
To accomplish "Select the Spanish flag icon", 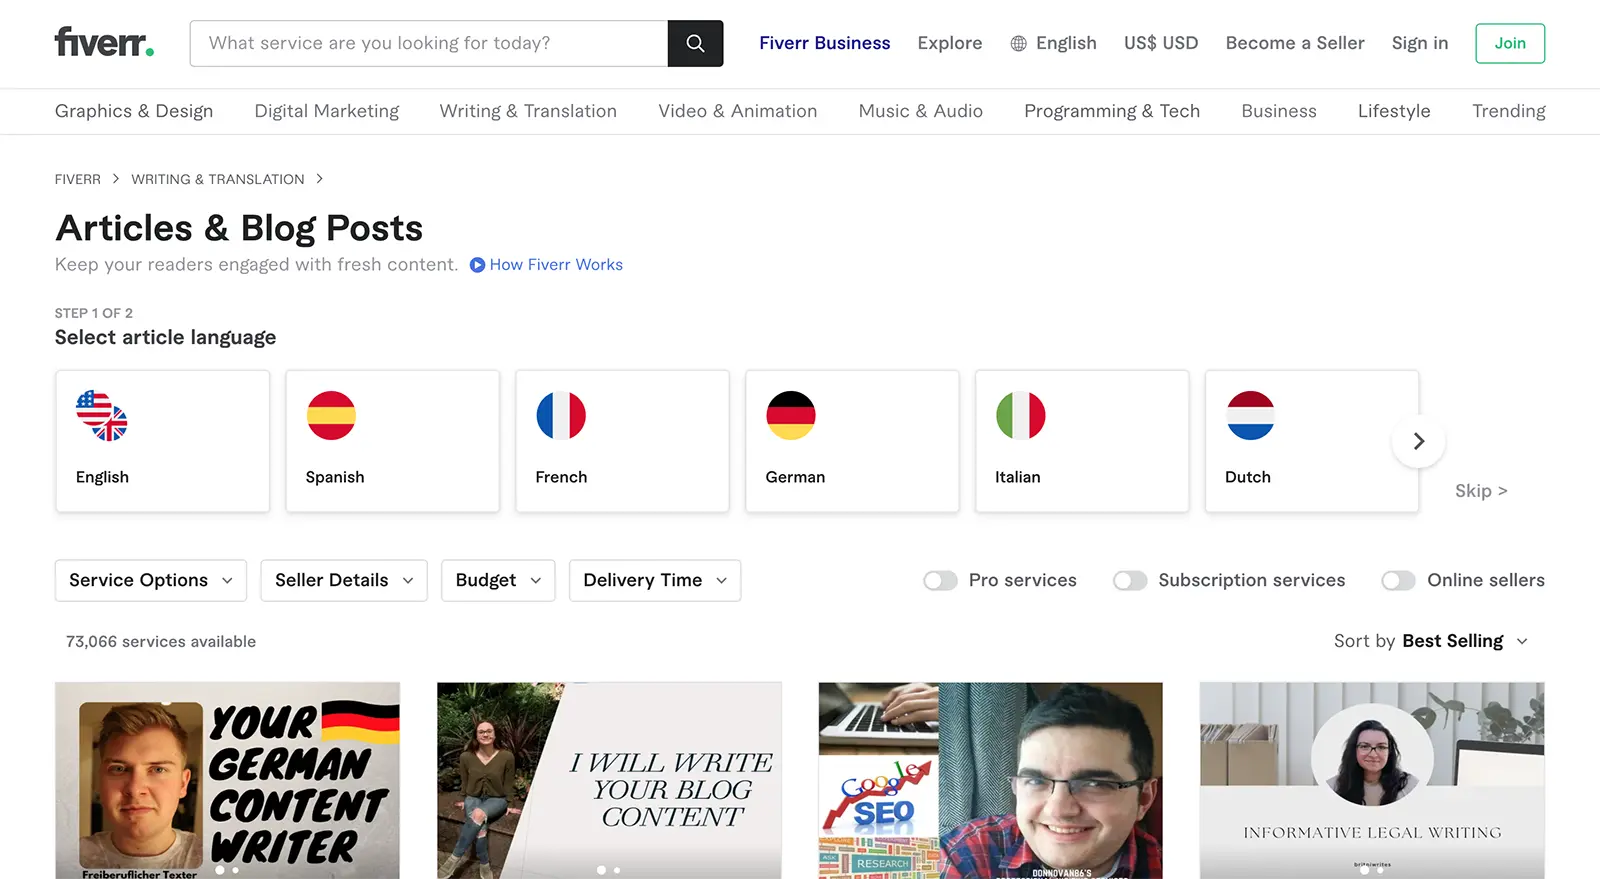I will coord(331,416).
